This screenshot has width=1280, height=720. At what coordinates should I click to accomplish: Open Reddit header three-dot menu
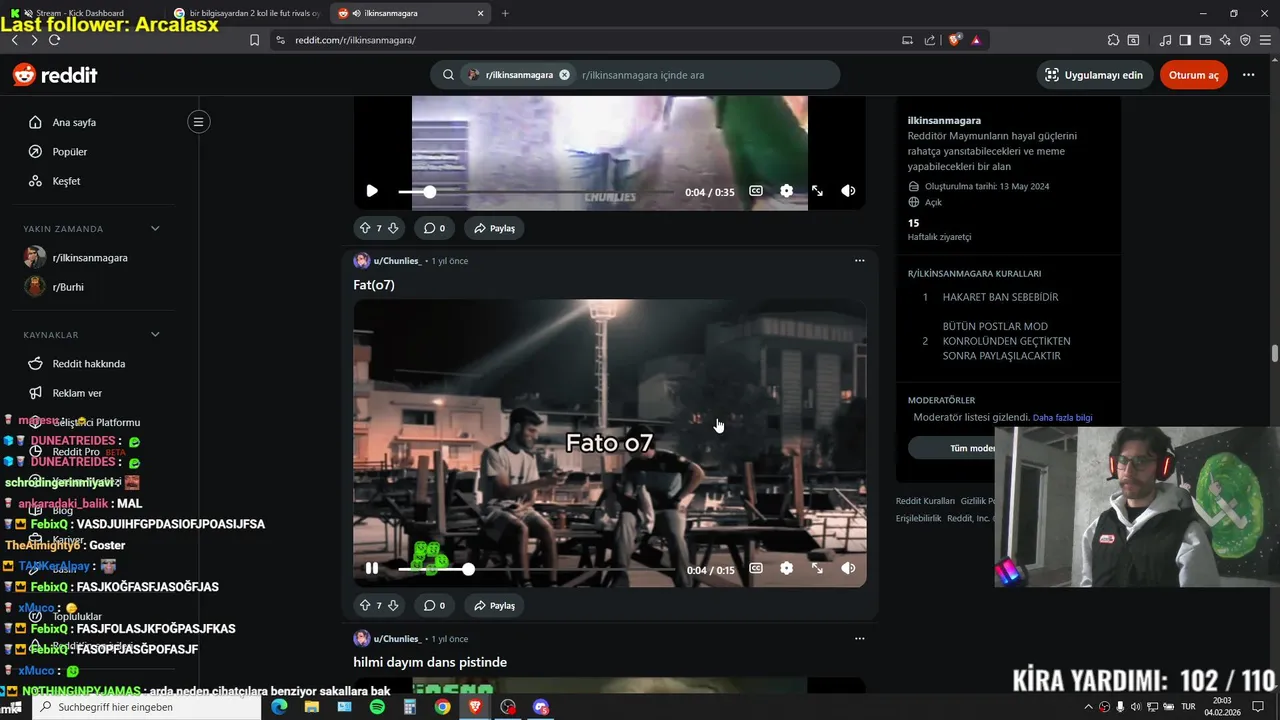click(x=1248, y=75)
